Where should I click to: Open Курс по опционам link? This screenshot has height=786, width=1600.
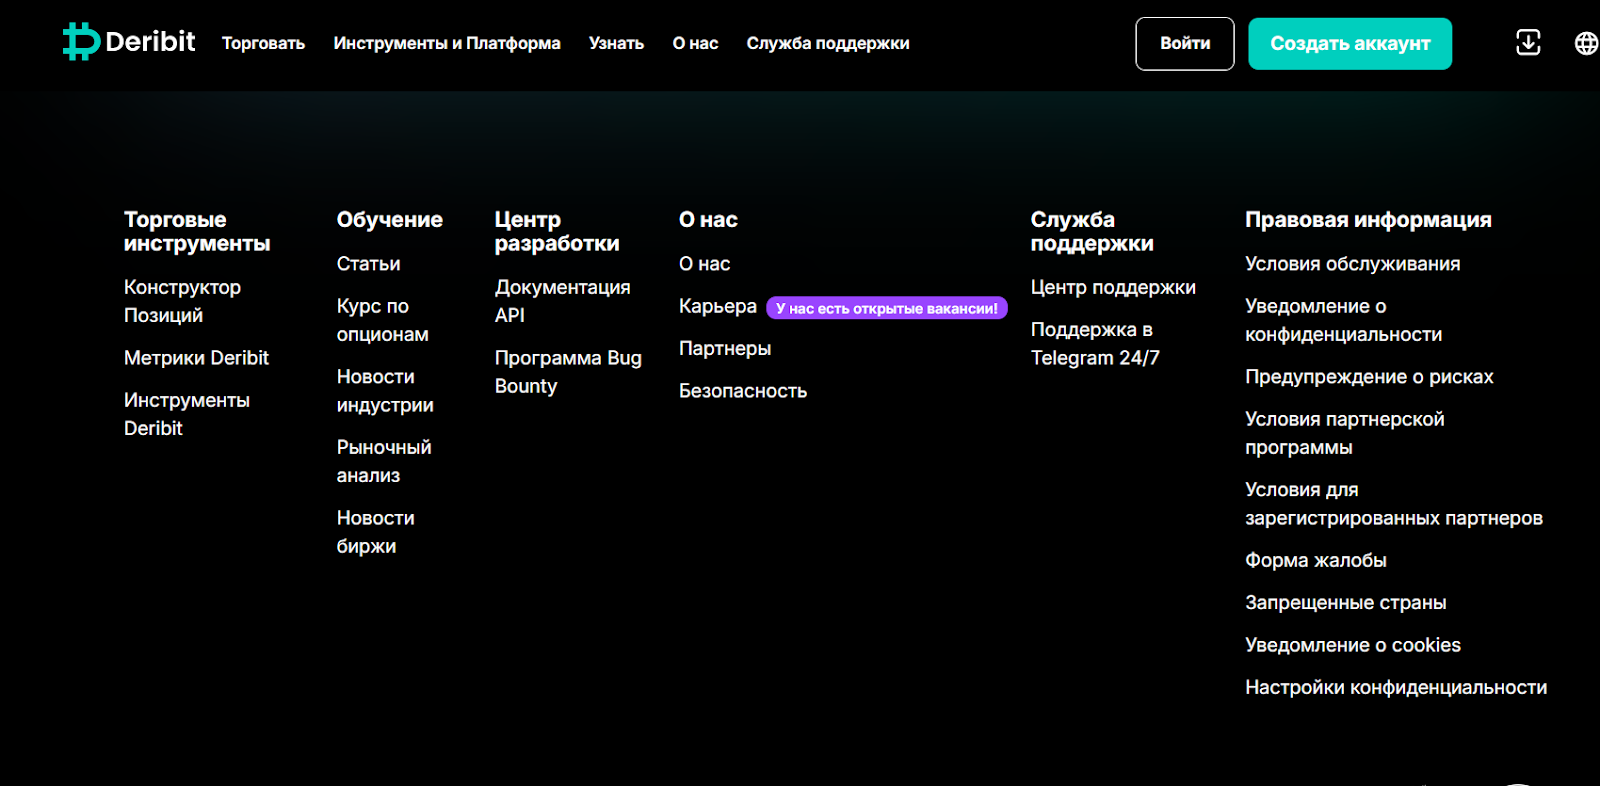tap(383, 320)
